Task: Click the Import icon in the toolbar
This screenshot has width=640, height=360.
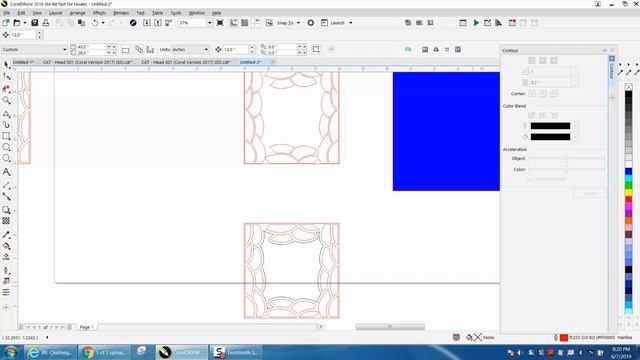Action: point(147,23)
